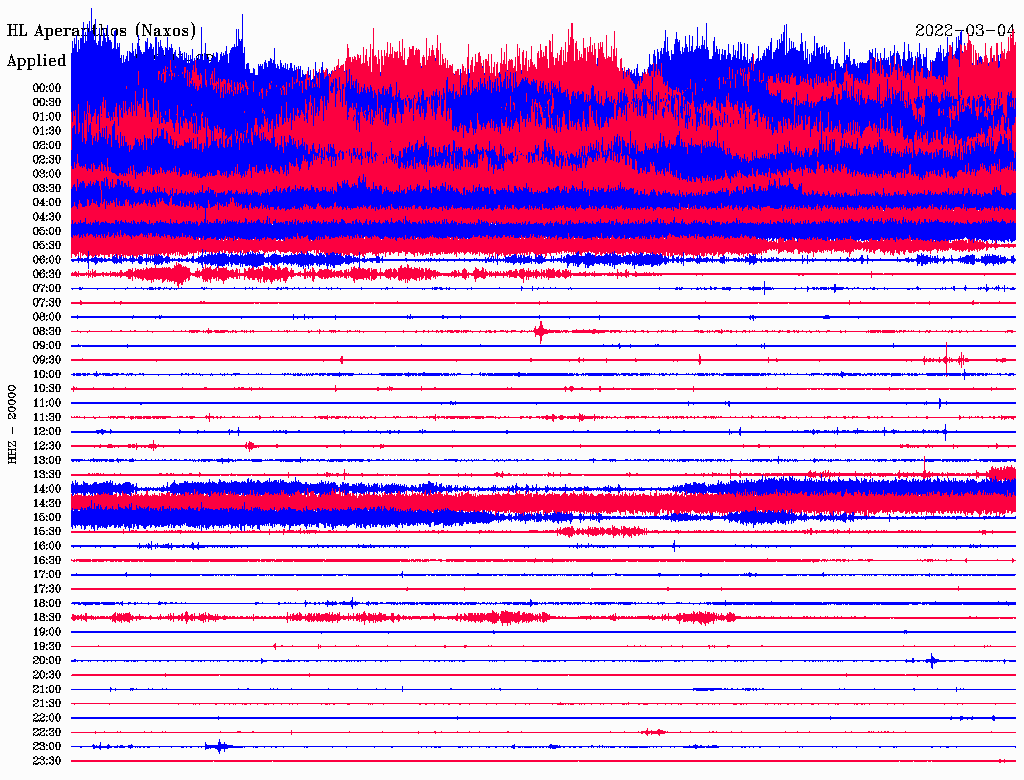Click the station title HL Aperathos (Naxos)
1024x780 pixels.
101,31
